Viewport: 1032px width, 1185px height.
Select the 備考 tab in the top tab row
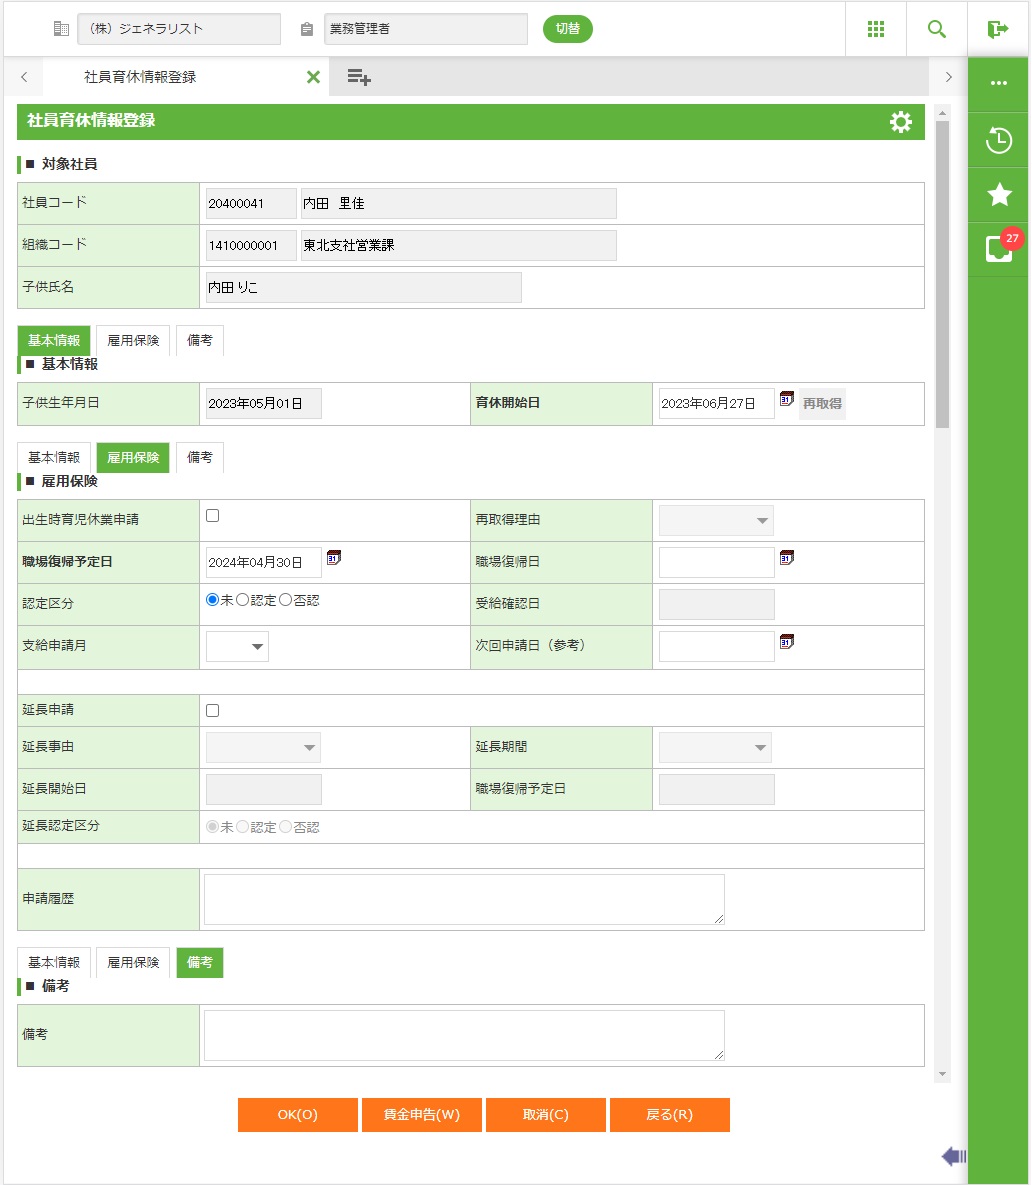tap(200, 341)
